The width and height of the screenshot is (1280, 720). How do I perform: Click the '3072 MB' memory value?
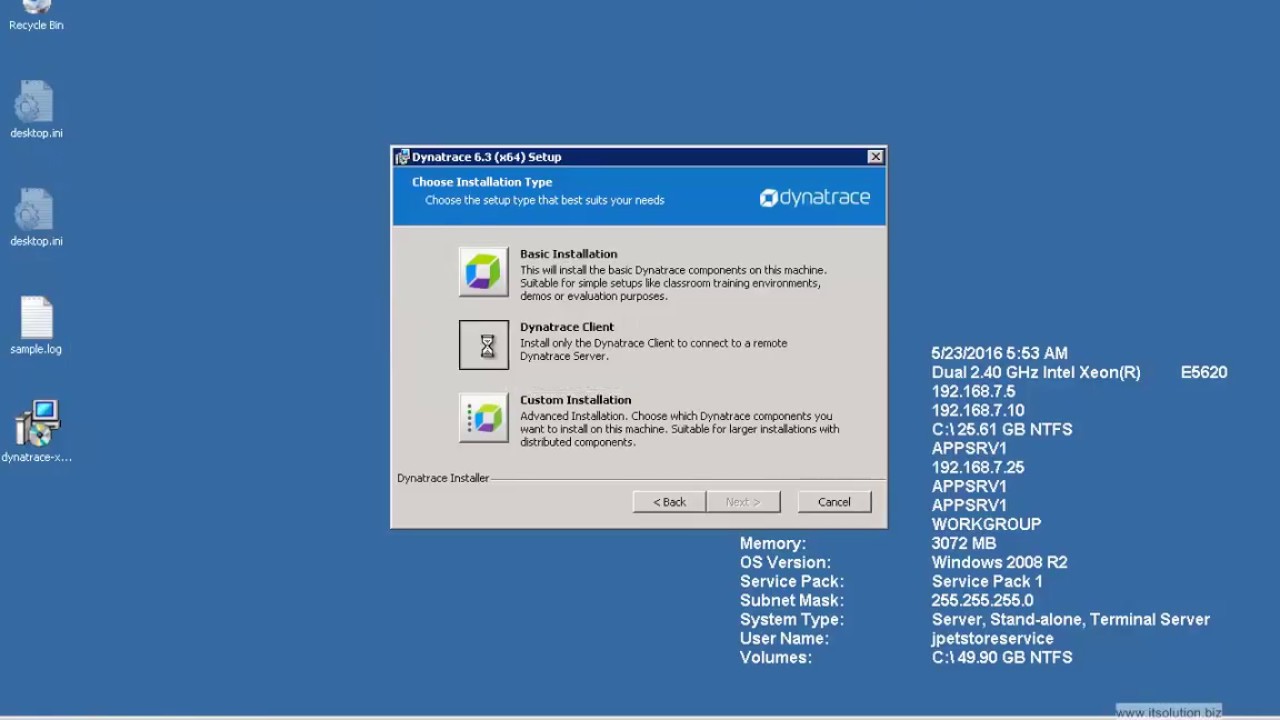(963, 543)
